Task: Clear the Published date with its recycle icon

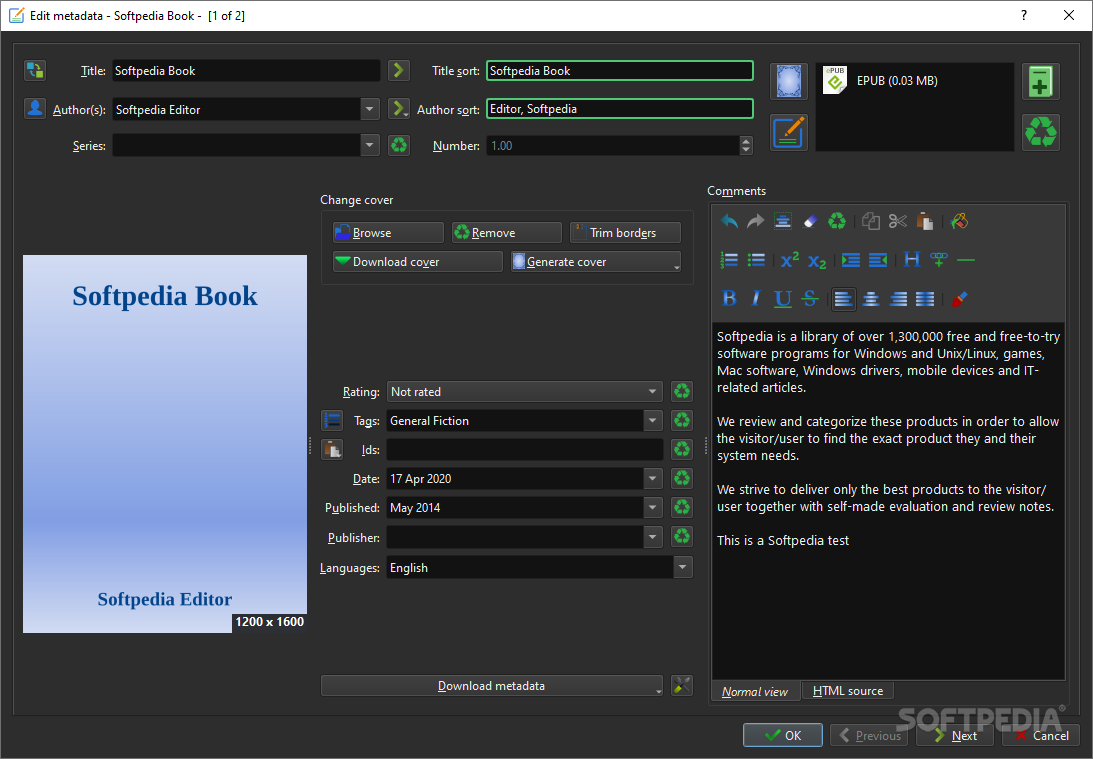Action: pyautogui.click(x=682, y=507)
